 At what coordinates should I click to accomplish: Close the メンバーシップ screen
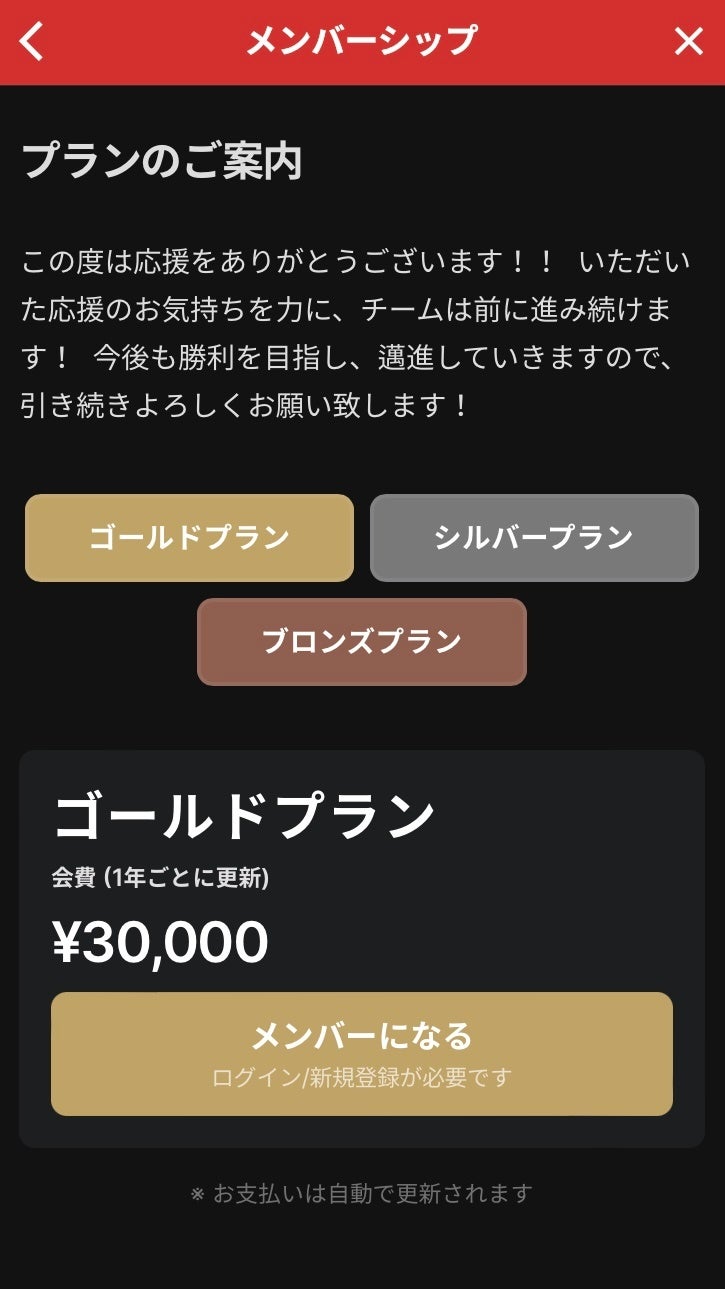click(x=689, y=42)
